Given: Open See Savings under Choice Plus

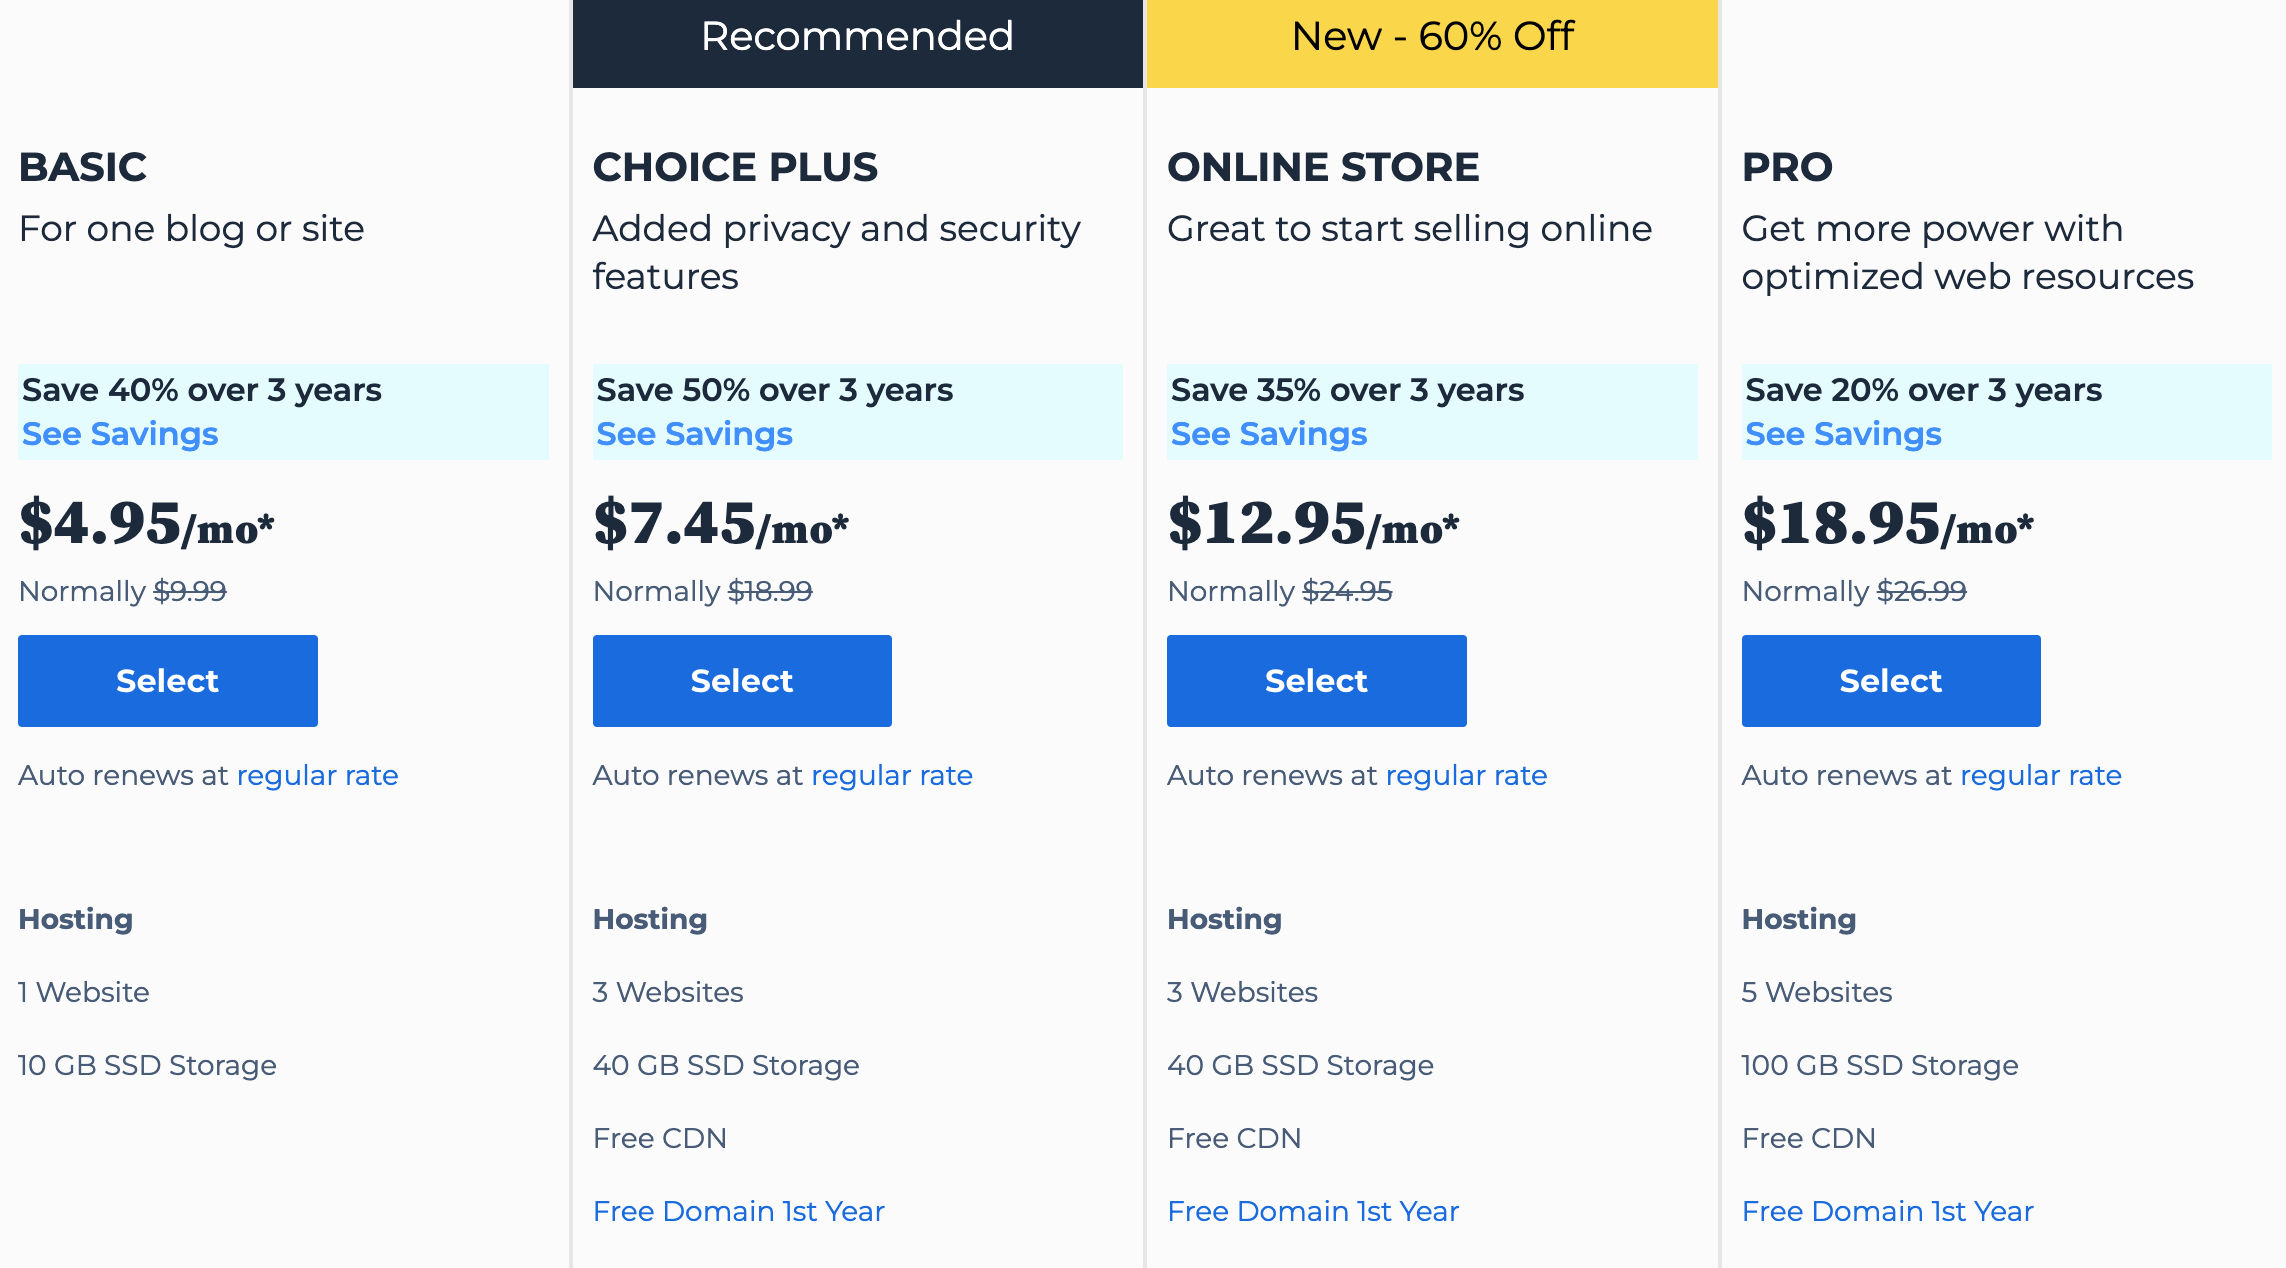Looking at the screenshot, I should [694, 434].
